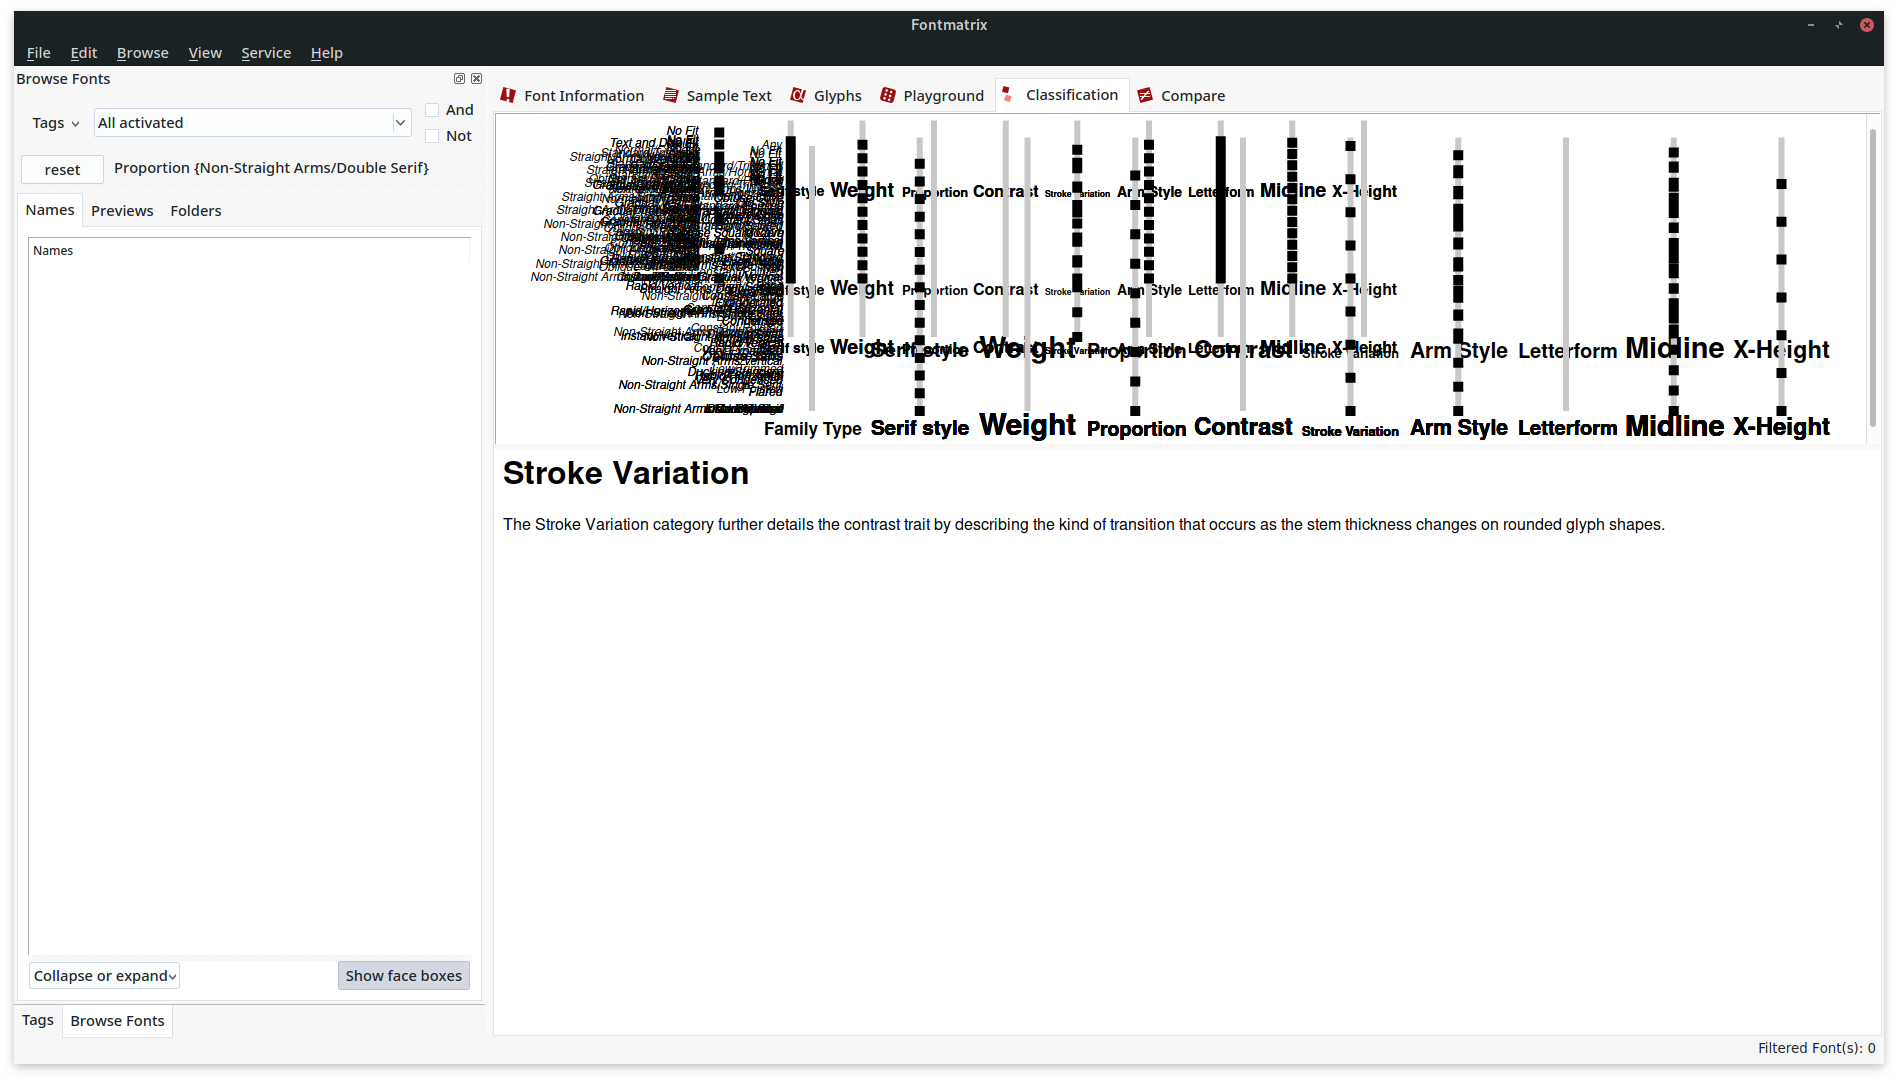This screenshot has width=1898, height=1081.
Task: Enable the Not checkbox
Action: click(x=431, y=136)
